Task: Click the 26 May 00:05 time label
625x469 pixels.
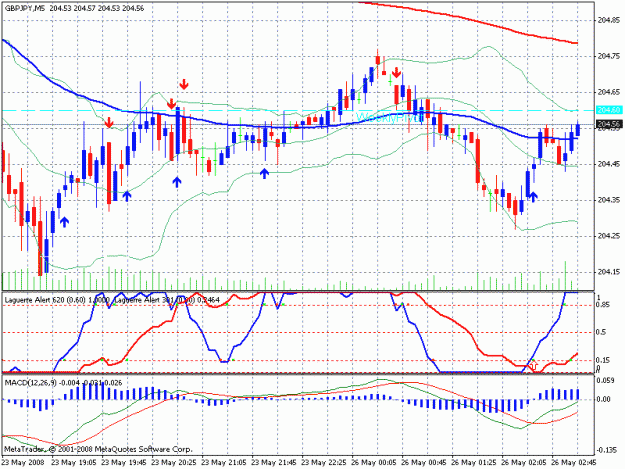Action: point(374,463)
